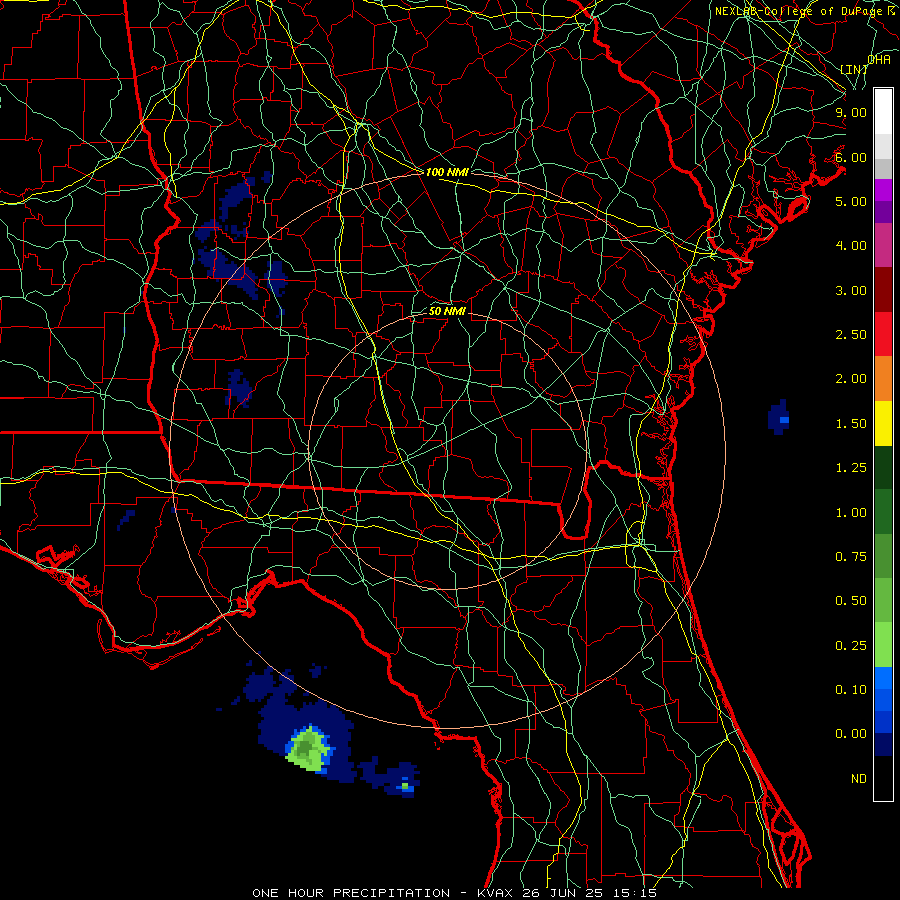Select the bright red legend swatch
This screenshot has width=900, height=900.
pyautogui.click(x=883, y=334)
